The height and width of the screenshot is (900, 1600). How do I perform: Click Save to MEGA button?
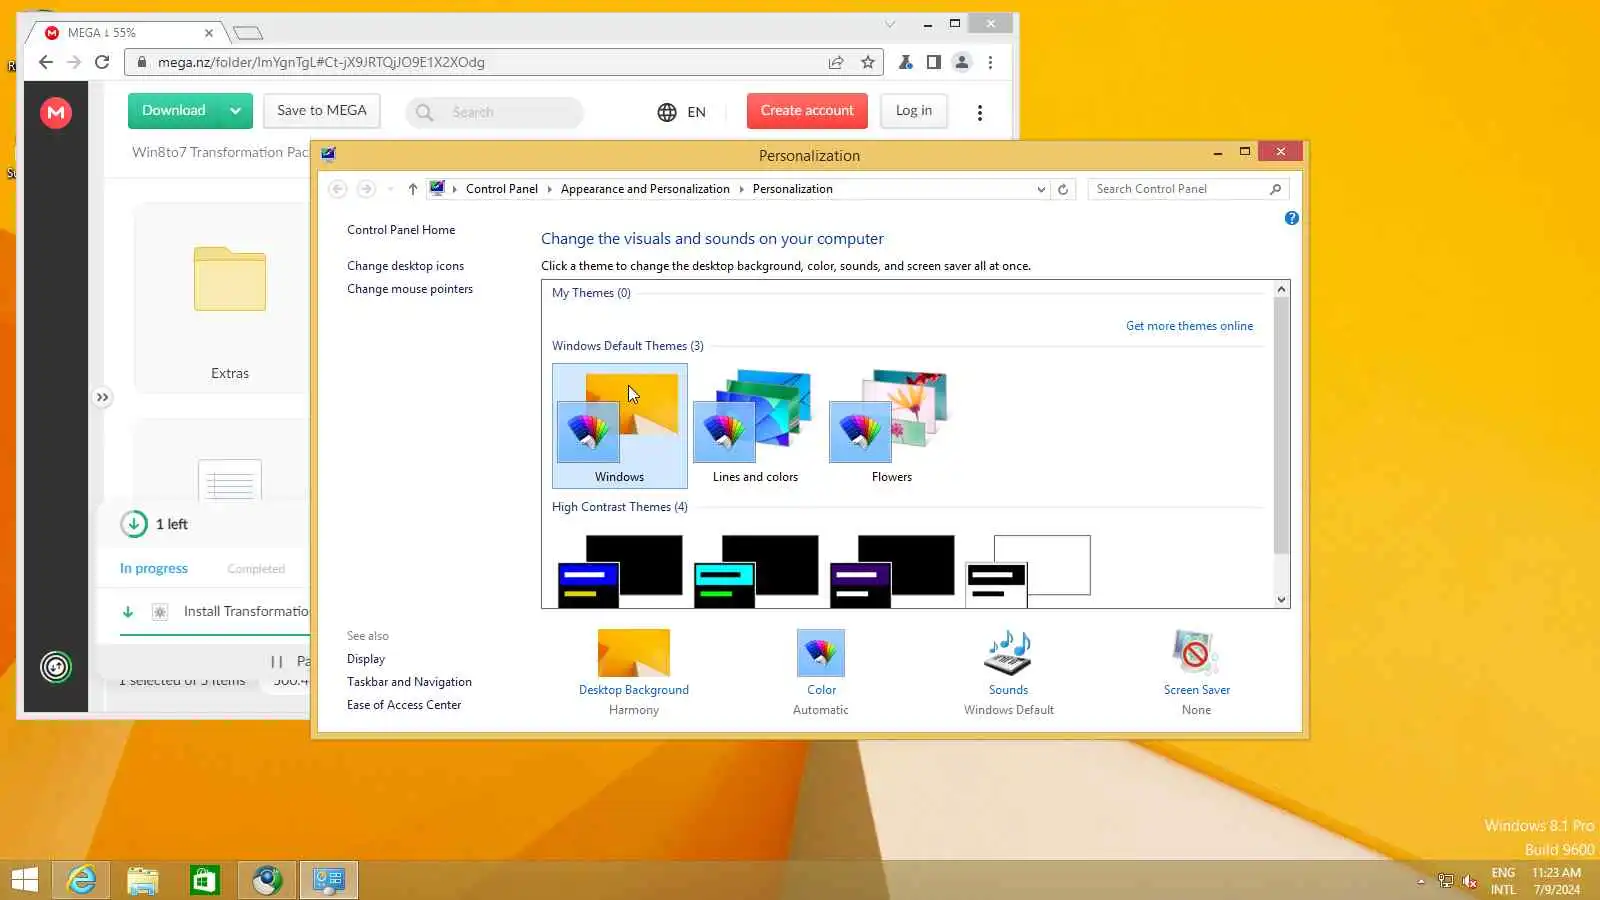click(322, 111)
